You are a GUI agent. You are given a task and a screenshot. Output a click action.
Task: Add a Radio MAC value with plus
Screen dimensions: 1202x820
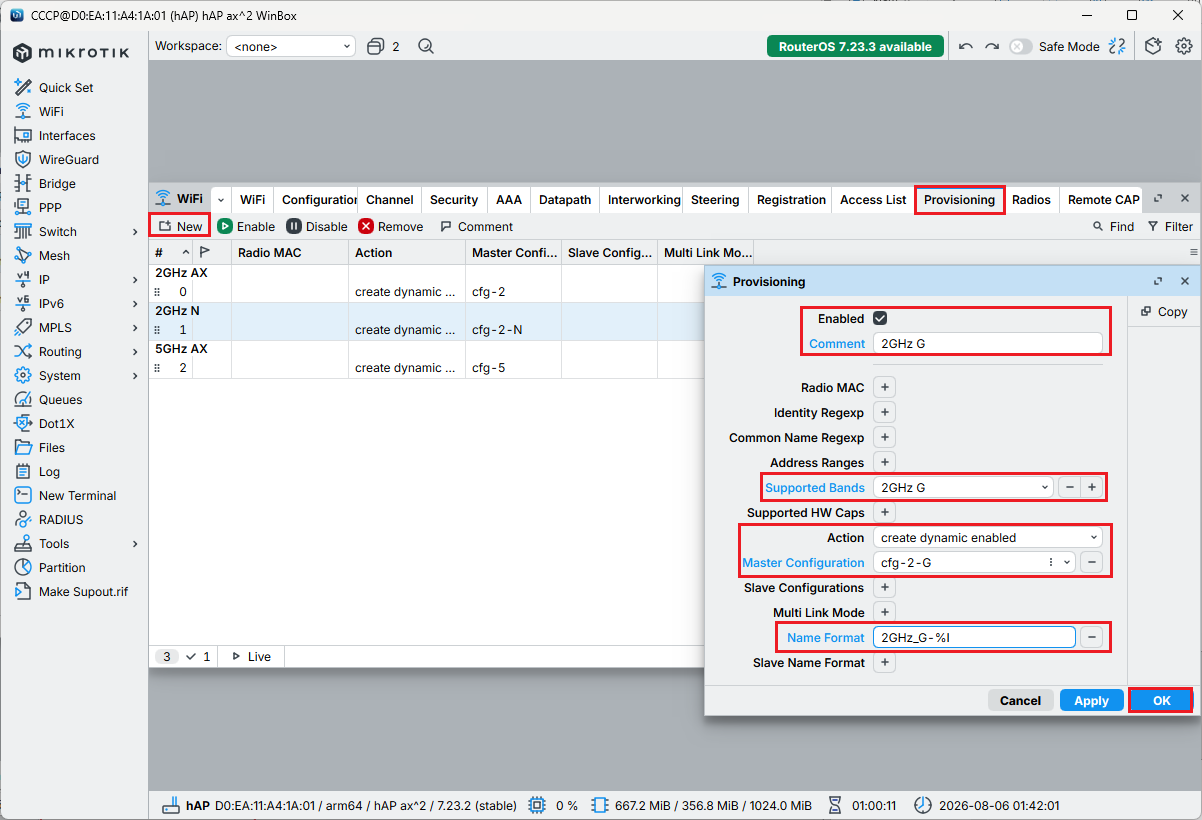click(x=884, y=387)
